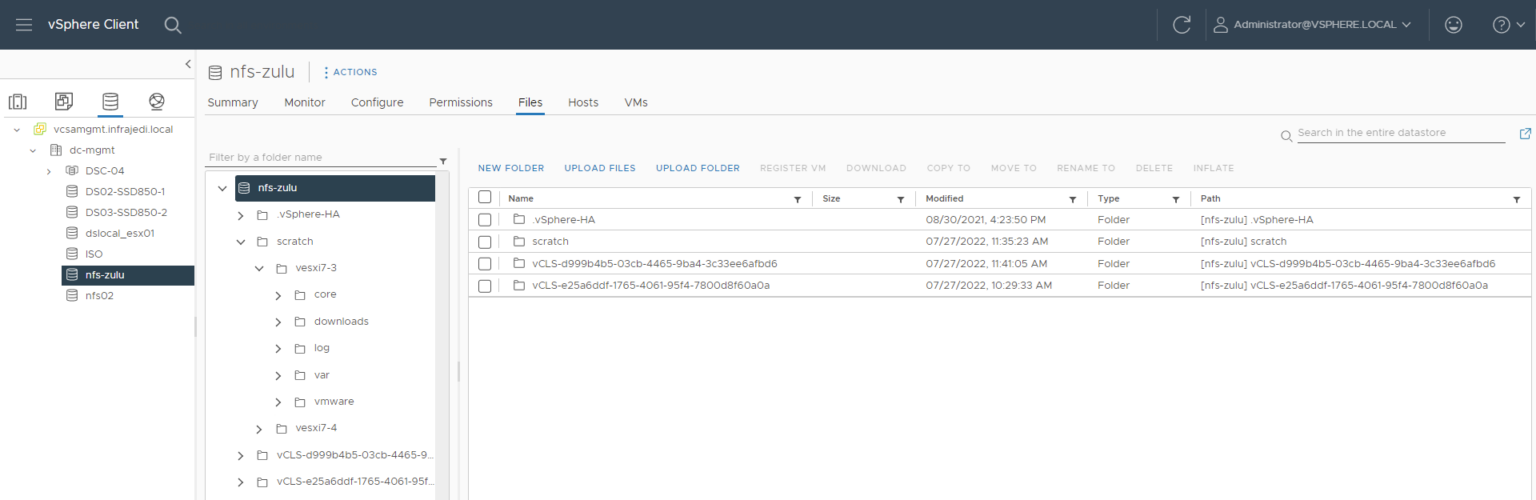Tick the select-all checkbox in header
Screen dimensions: 1536x500
pos(485,198)
